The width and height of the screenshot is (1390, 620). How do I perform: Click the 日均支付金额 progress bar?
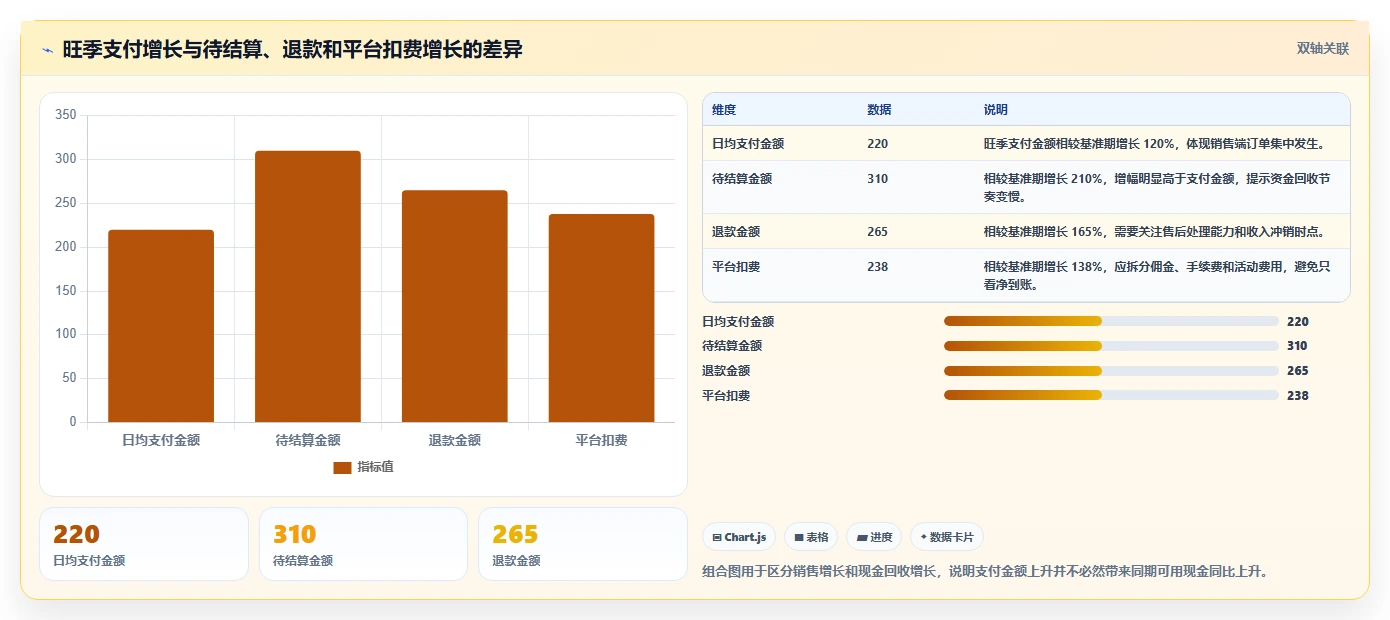click(1111, 321)
